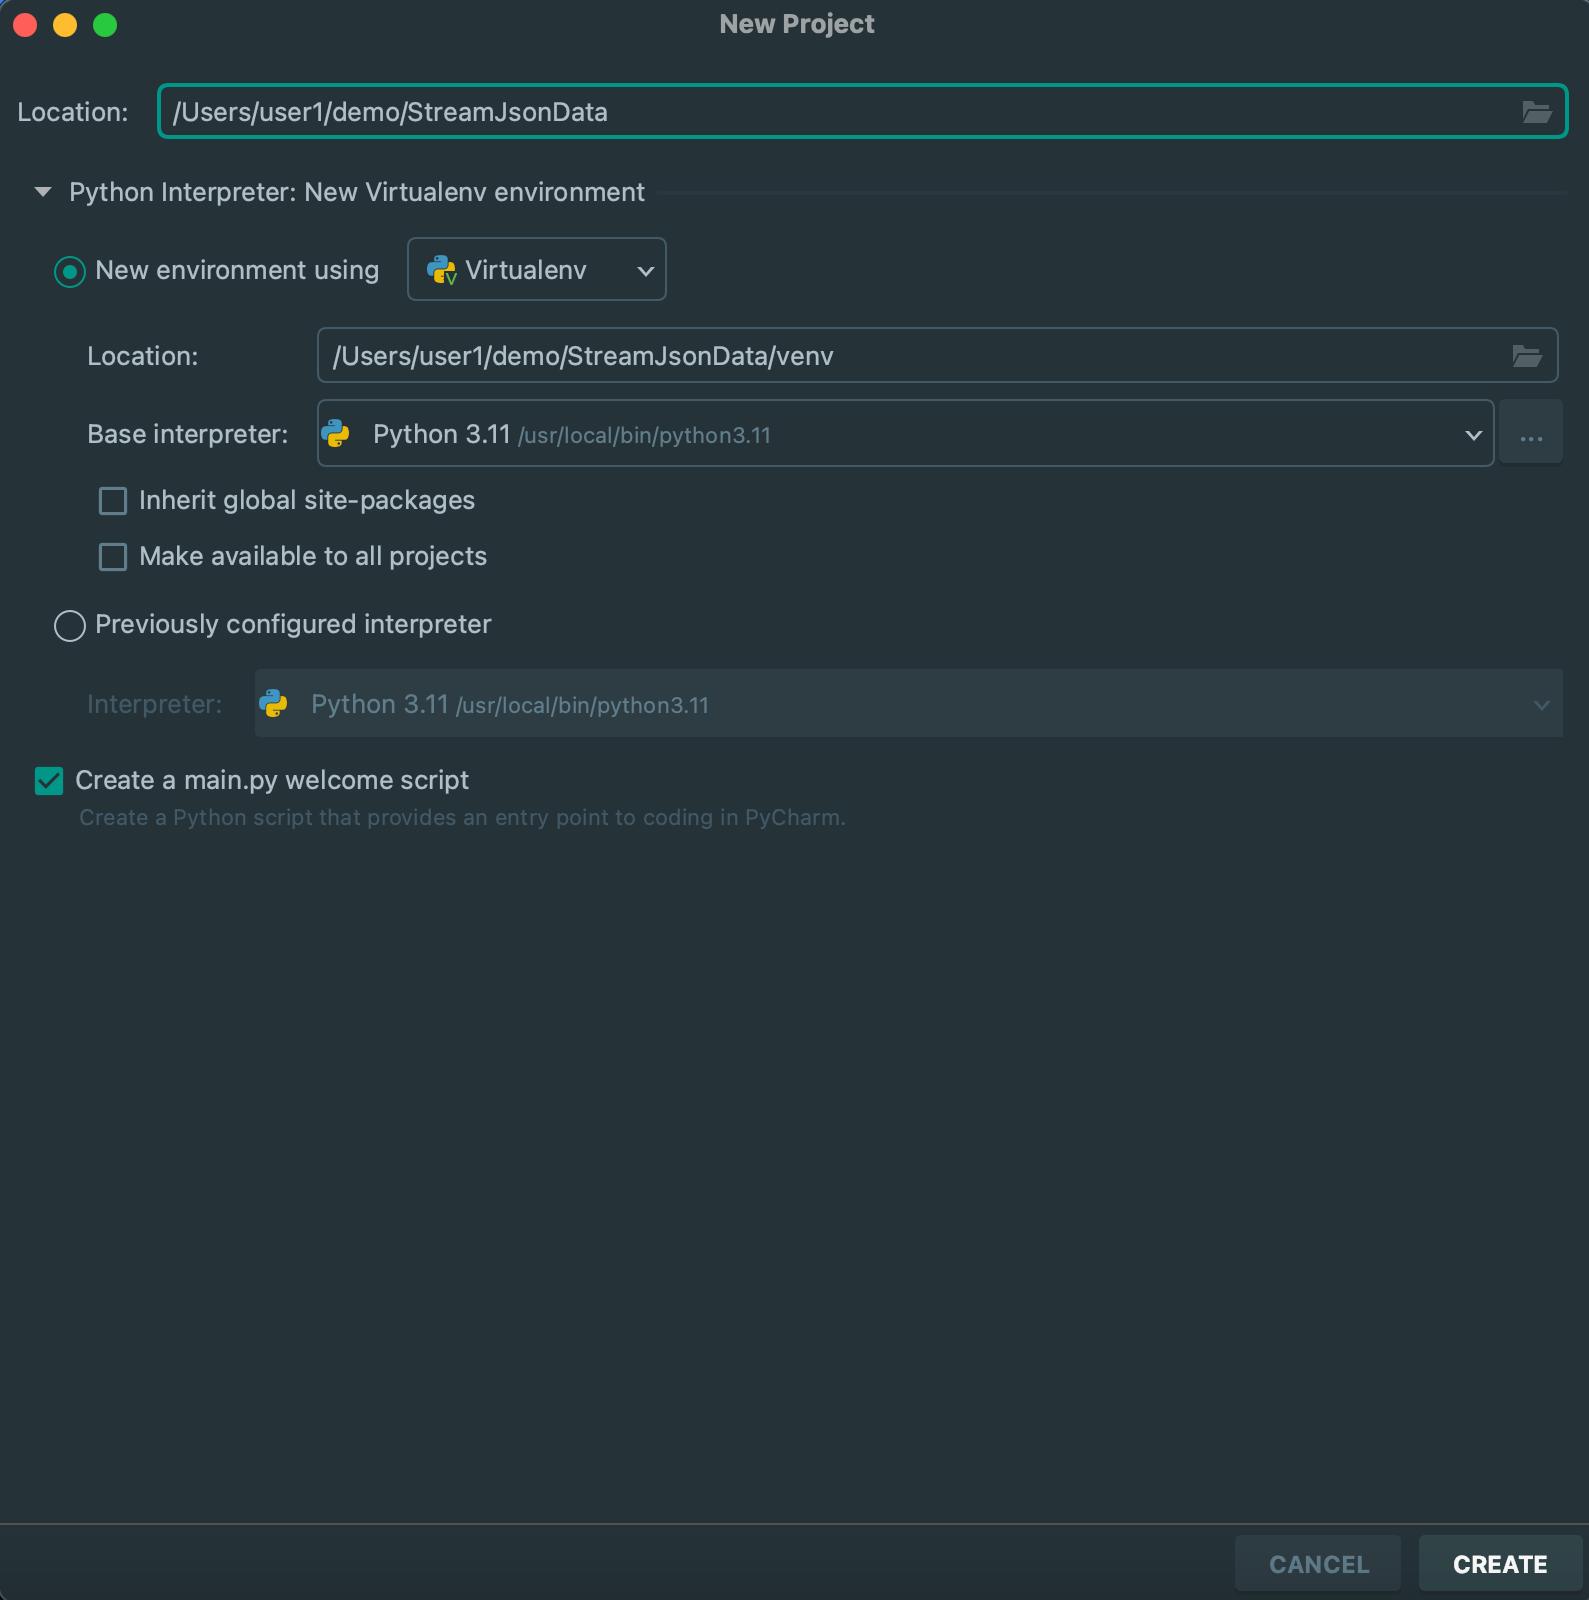Open the disabled Interpreter dropdown arrow
This screenshot has height=1600, width=1589.
point(1541,705)
